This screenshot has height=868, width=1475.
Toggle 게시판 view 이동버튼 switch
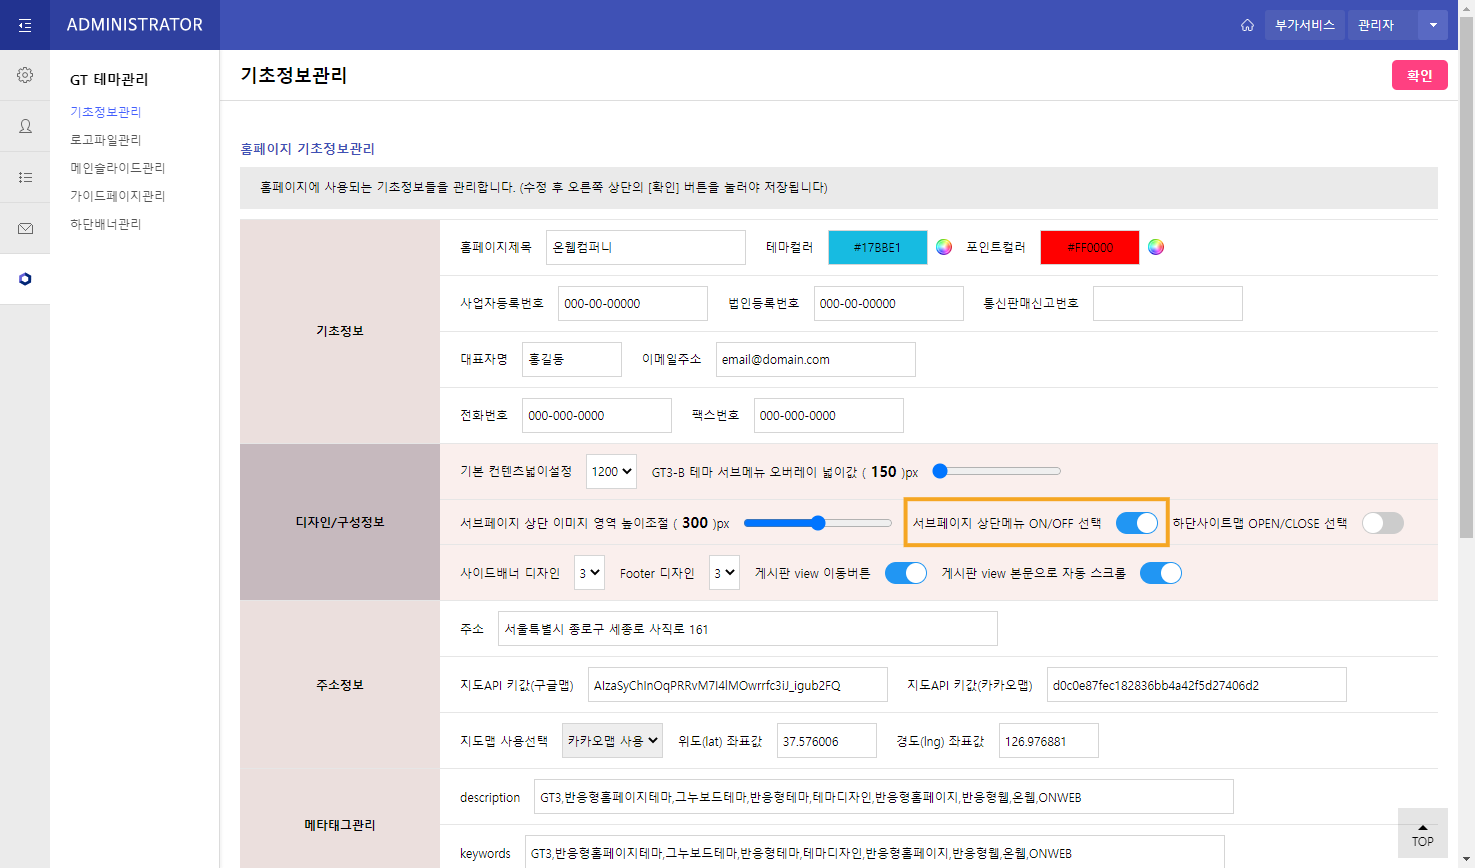tap(906, 573)
